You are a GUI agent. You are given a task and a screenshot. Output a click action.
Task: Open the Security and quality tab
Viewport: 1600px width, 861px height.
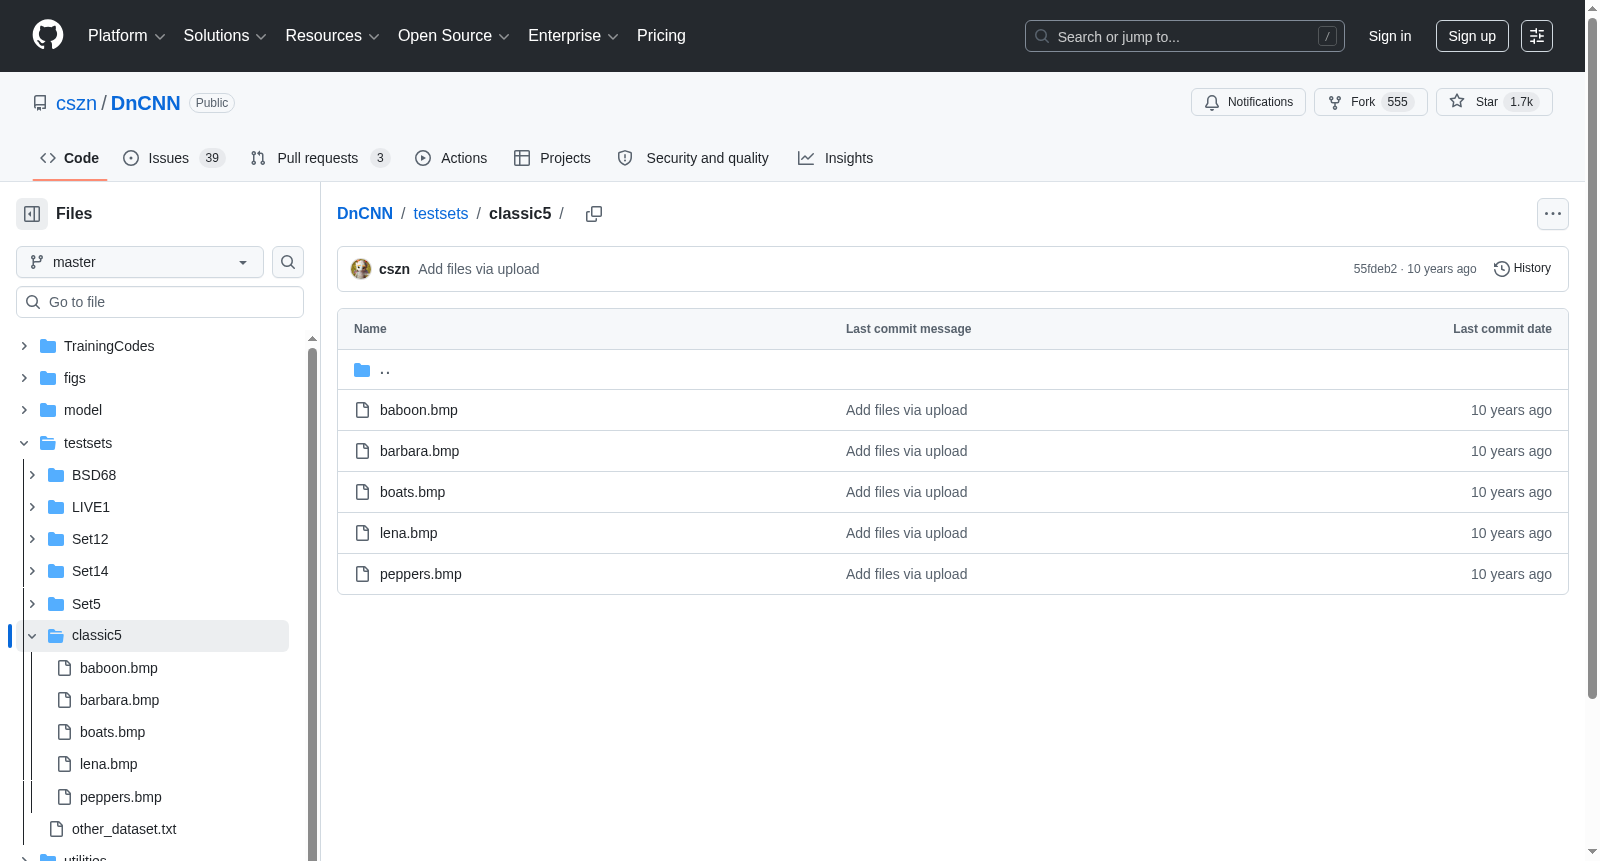point(693,158)
